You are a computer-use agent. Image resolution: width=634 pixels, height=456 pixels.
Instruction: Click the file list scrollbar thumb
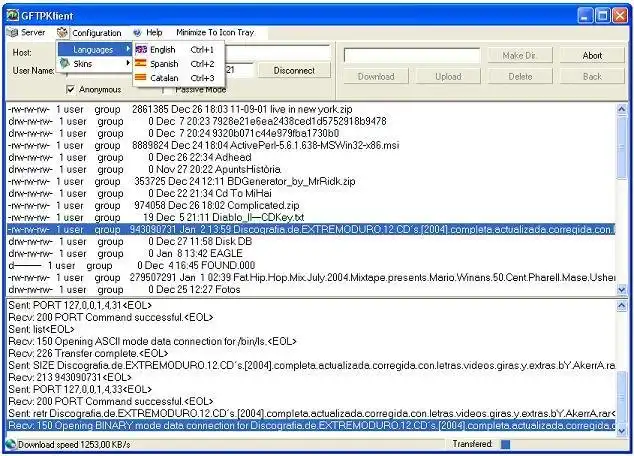coord(621,148)
